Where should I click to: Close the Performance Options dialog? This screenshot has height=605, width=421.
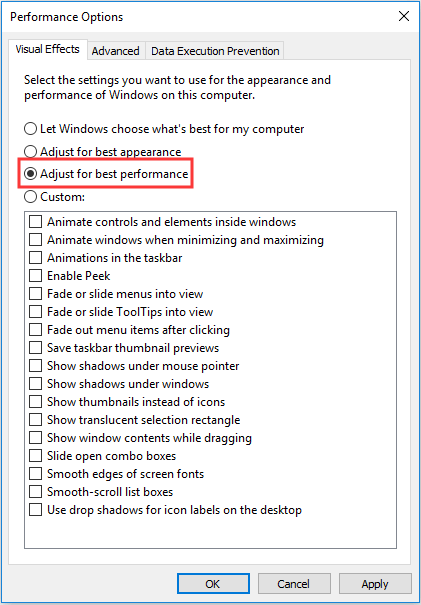[x=404, y=16]
